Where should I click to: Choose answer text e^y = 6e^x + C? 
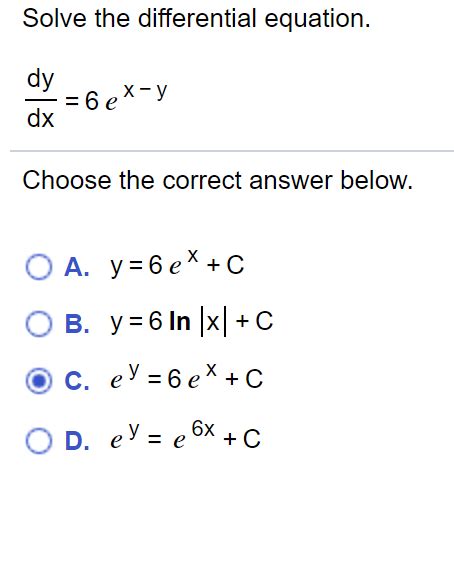click(x=186, y=376)
